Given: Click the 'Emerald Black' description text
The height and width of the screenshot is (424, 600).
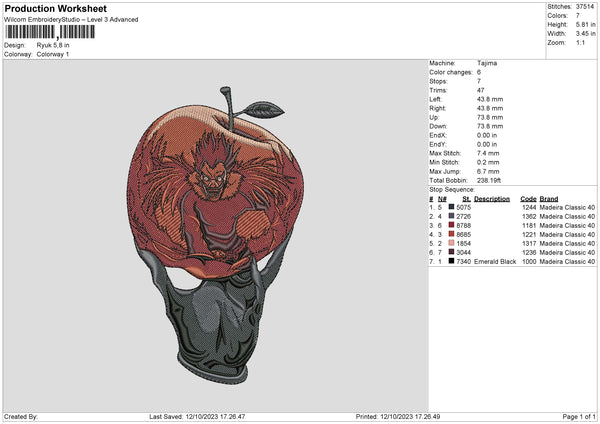Looking at the screenshot, I should pos(495,261).
